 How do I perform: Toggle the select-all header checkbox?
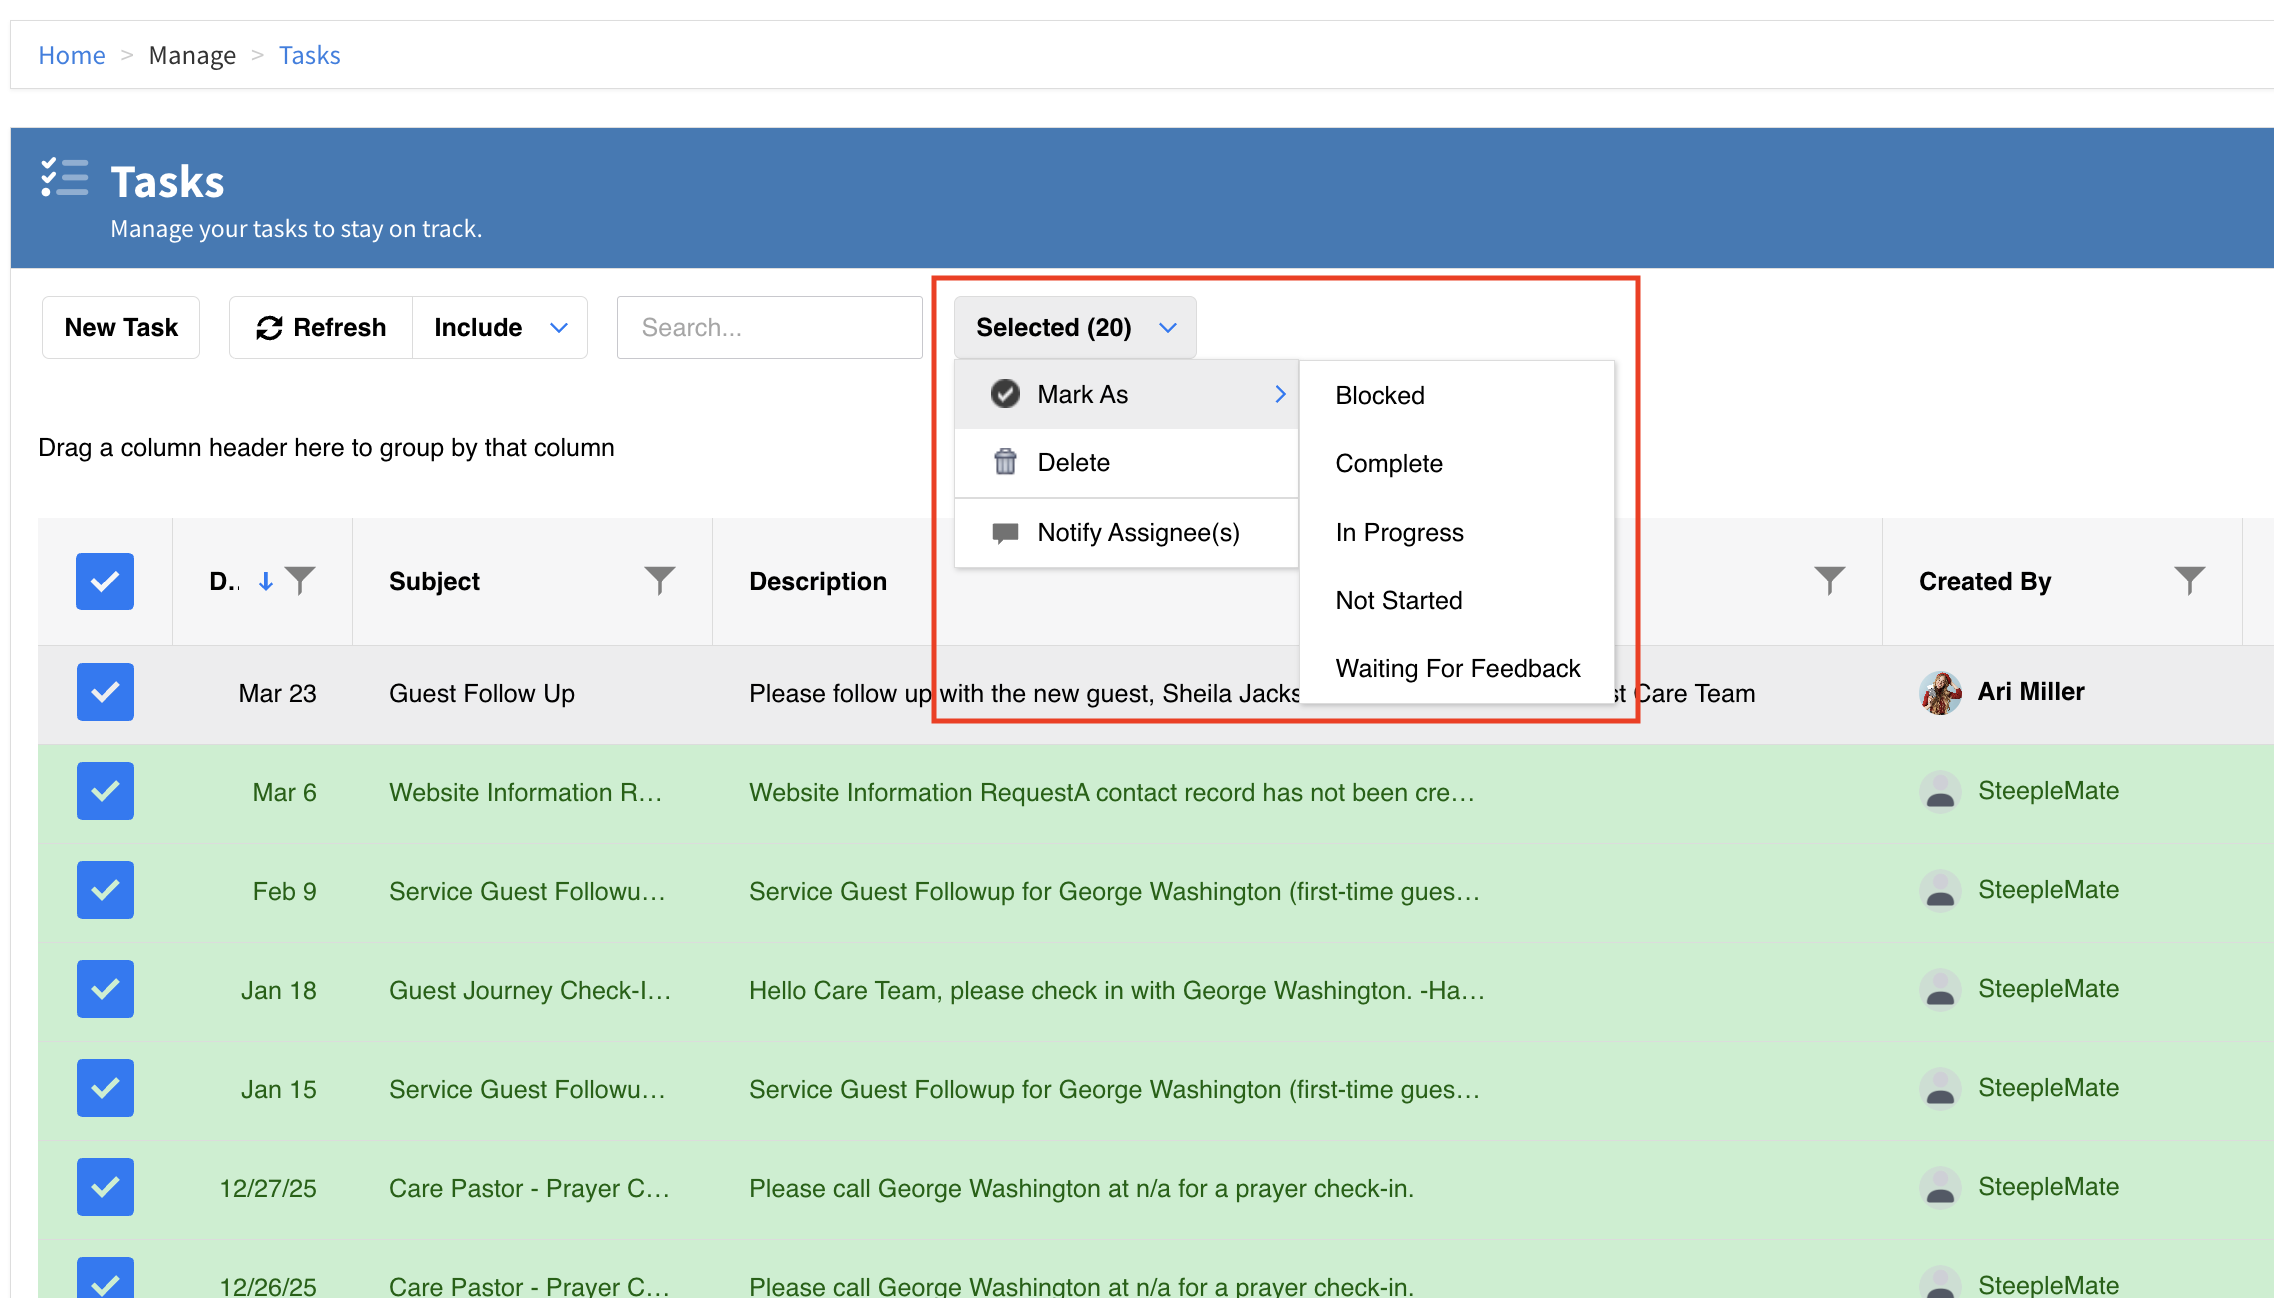tap(105, 581)
